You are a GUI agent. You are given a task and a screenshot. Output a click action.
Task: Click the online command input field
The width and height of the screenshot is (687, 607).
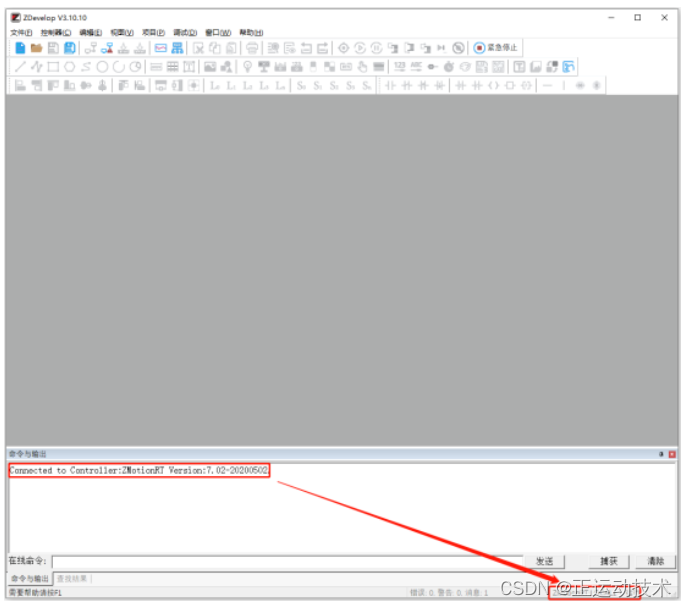pos(287,561)
